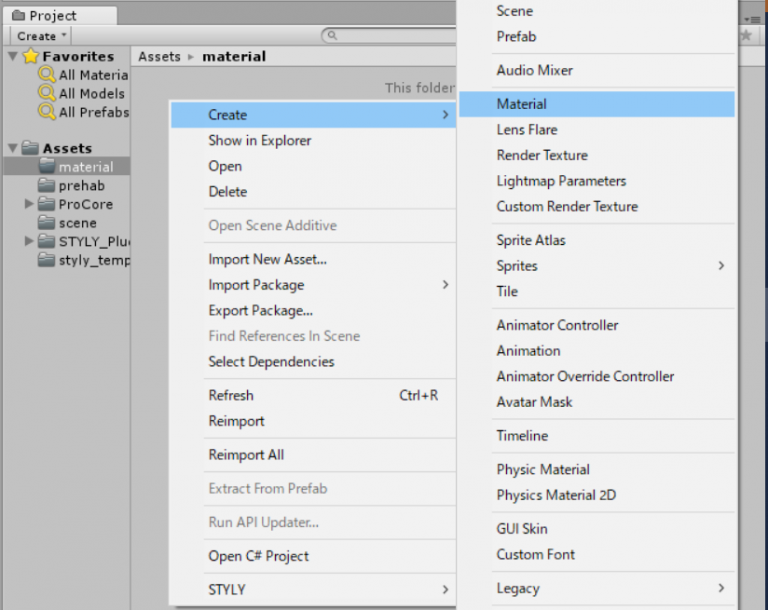Click the scene folder icon
This screenshot has width=768, height=610.
[x=47, y=223]
